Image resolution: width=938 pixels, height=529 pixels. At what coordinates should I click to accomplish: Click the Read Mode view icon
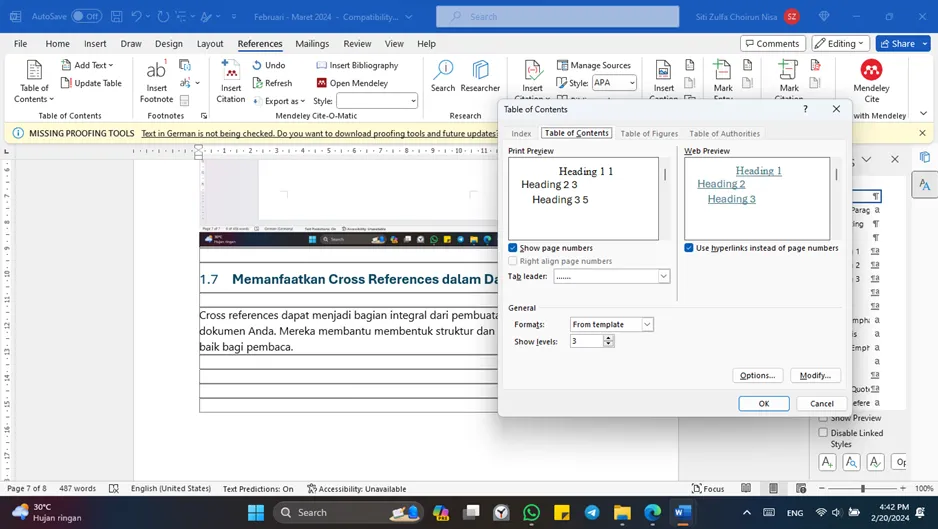[746, 488]
